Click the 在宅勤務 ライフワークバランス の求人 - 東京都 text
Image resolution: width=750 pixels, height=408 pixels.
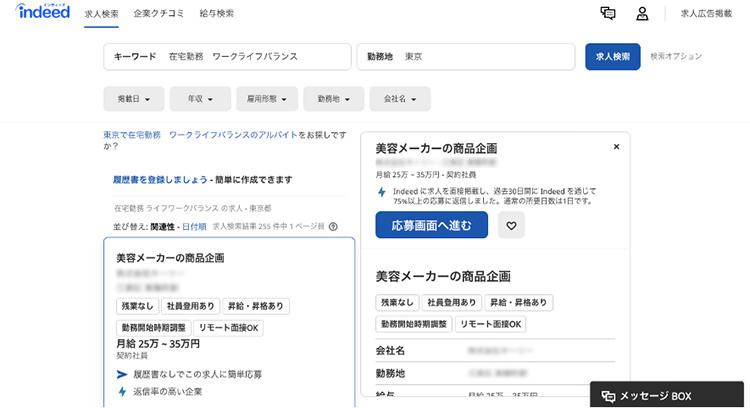[x=193, y=209]
